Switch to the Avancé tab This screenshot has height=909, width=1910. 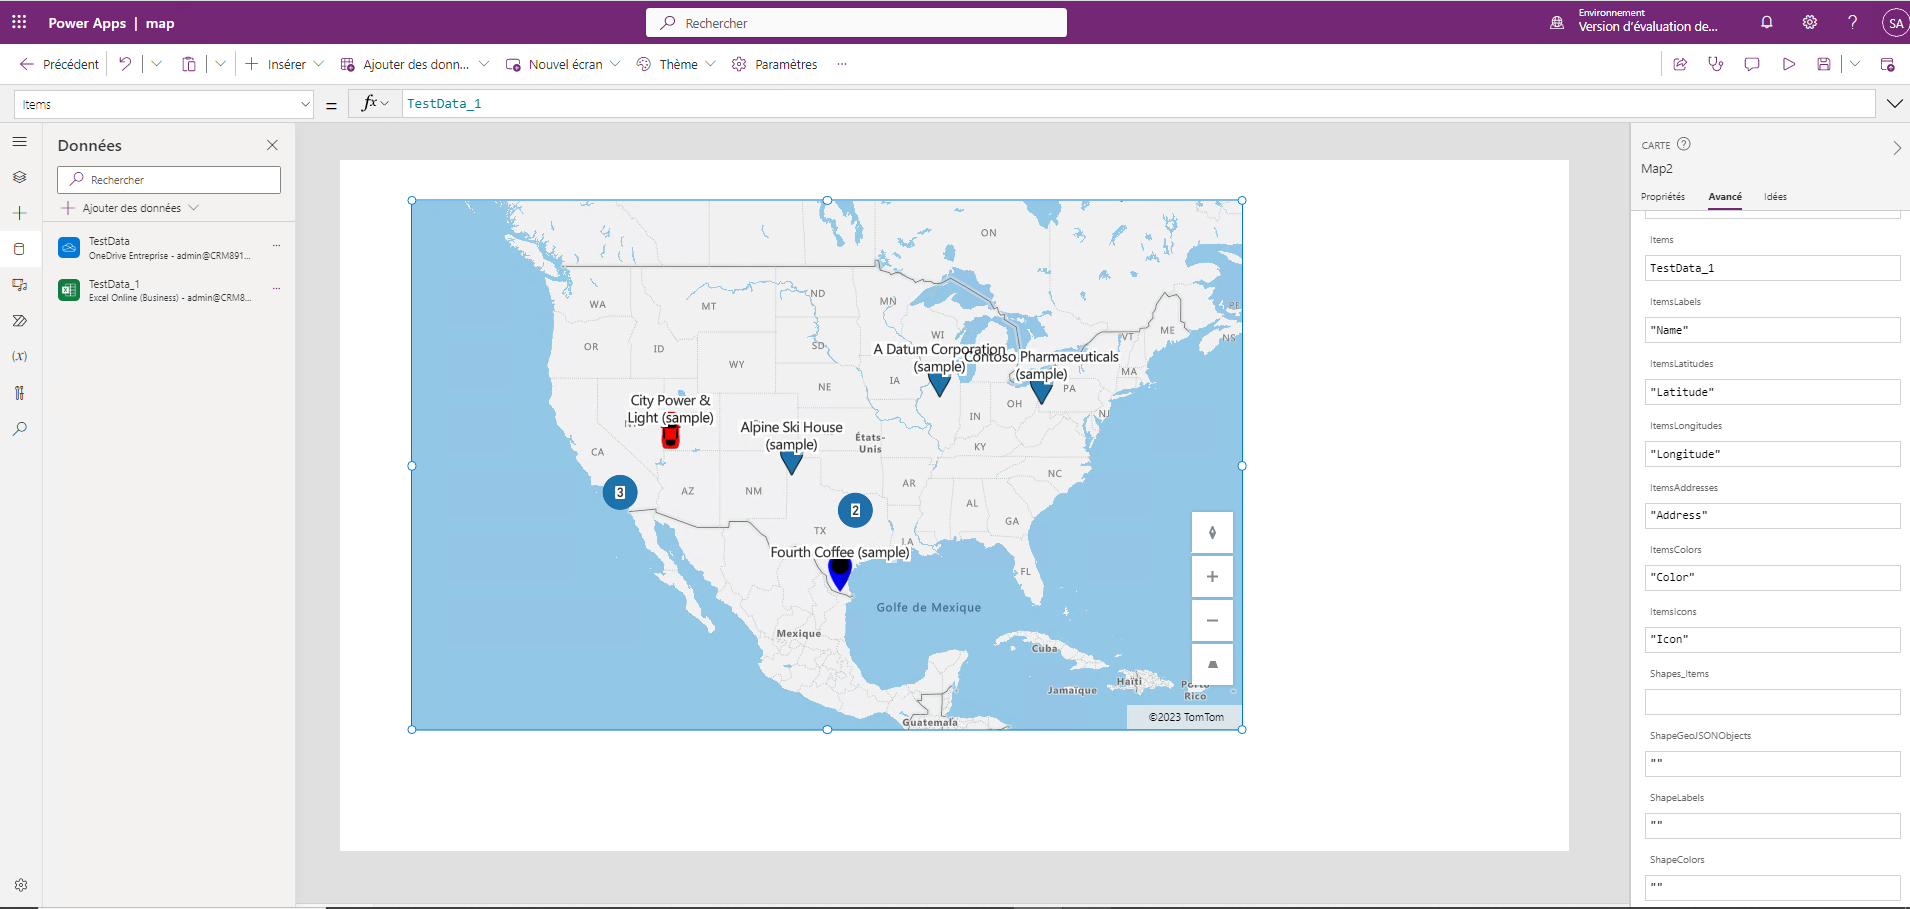[1725, 197]
